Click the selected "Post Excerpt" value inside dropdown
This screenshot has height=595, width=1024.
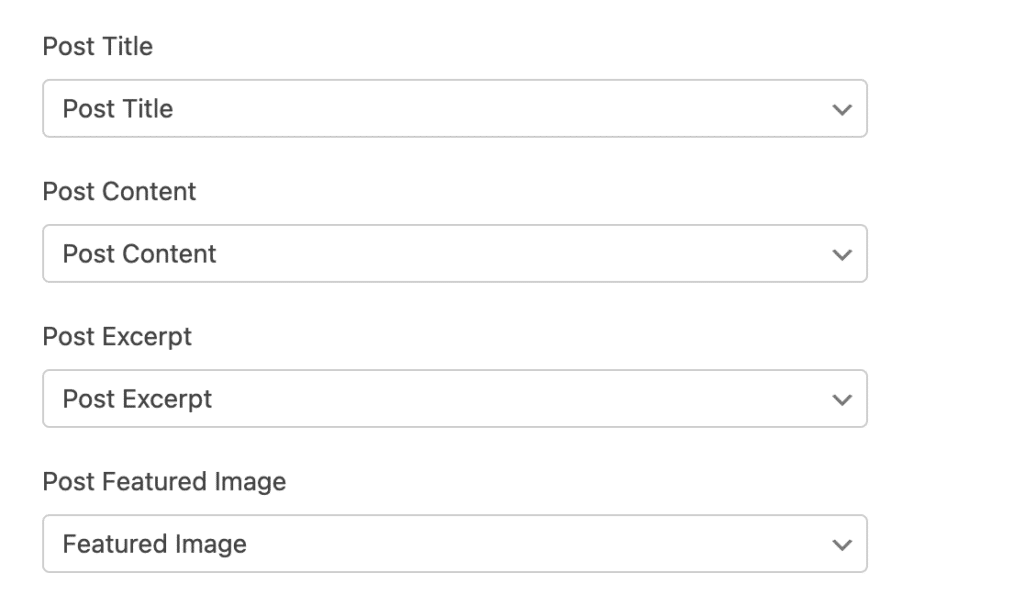pyautogui.click(x=137, y=399)
